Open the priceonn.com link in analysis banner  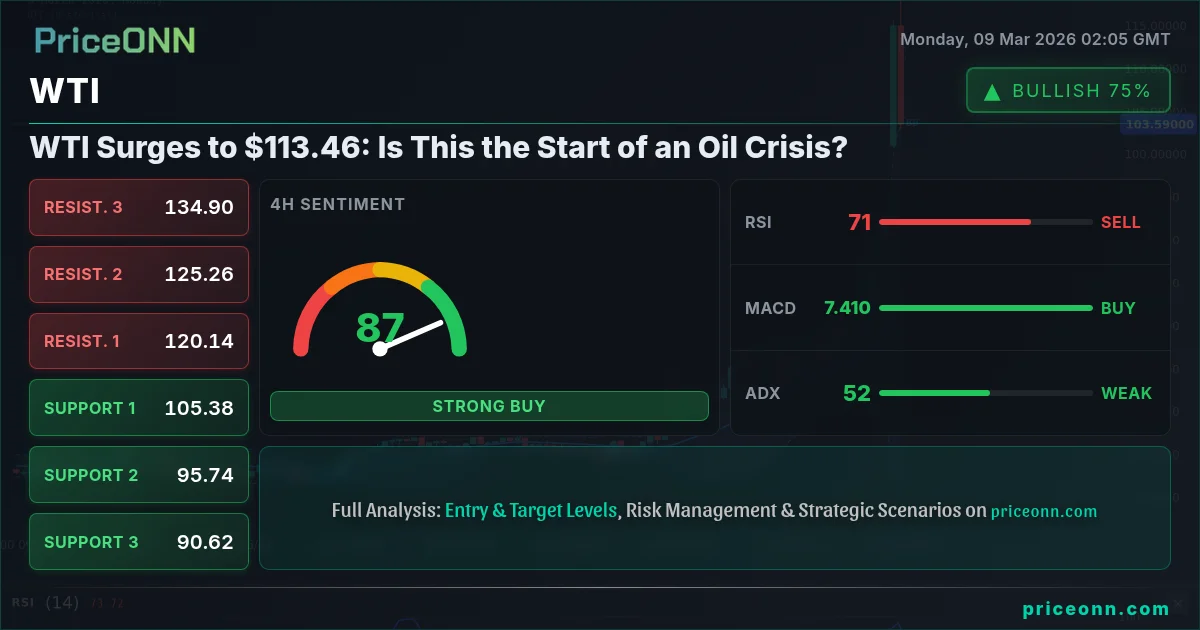click(x=1044, y=511)
